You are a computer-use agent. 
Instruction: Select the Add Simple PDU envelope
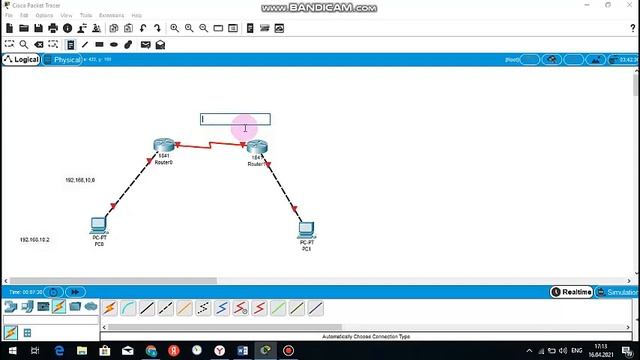(146, 44)
